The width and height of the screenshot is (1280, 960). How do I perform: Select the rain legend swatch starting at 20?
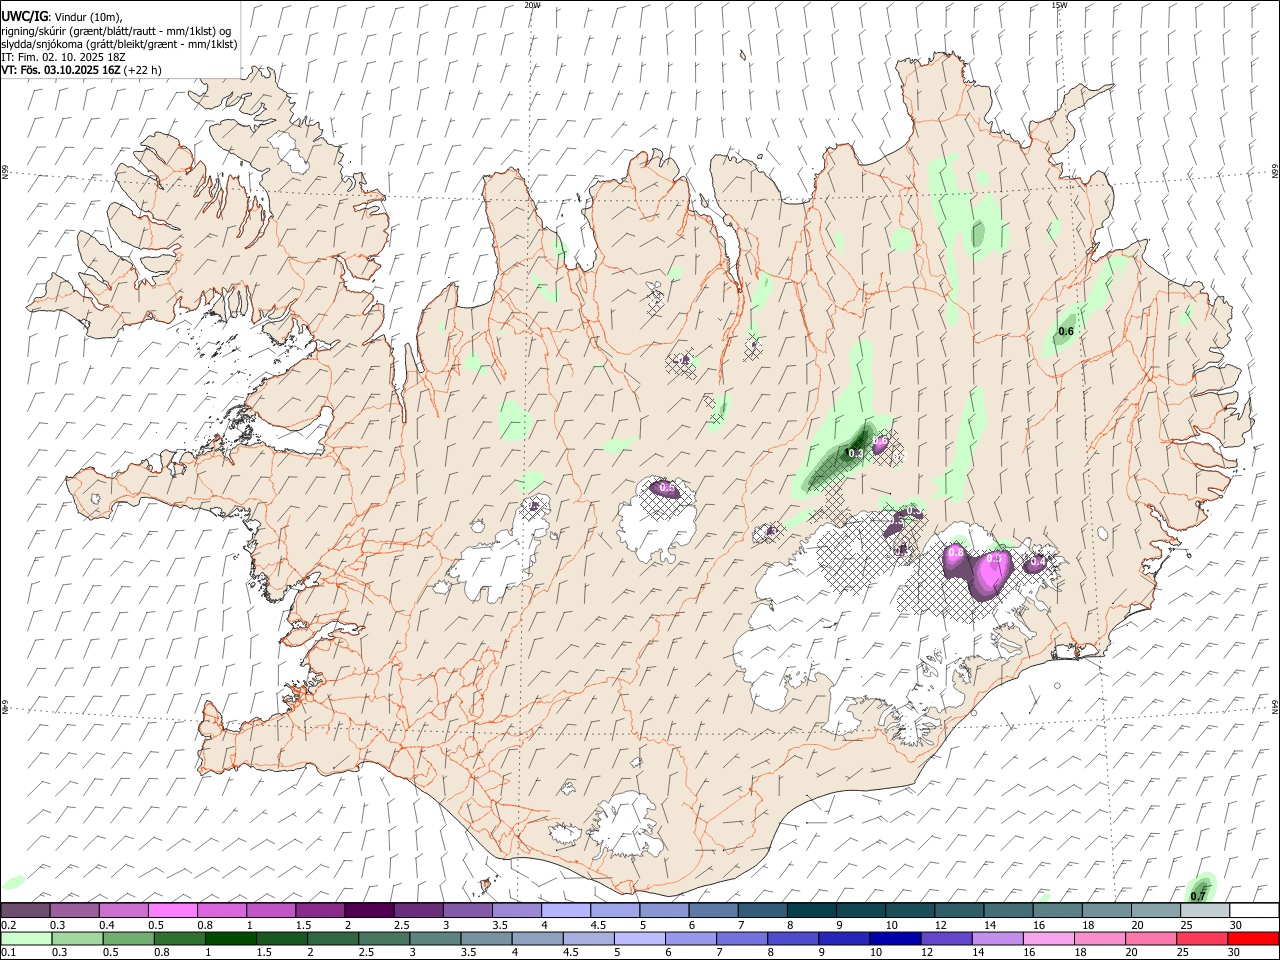point(1151,939)
